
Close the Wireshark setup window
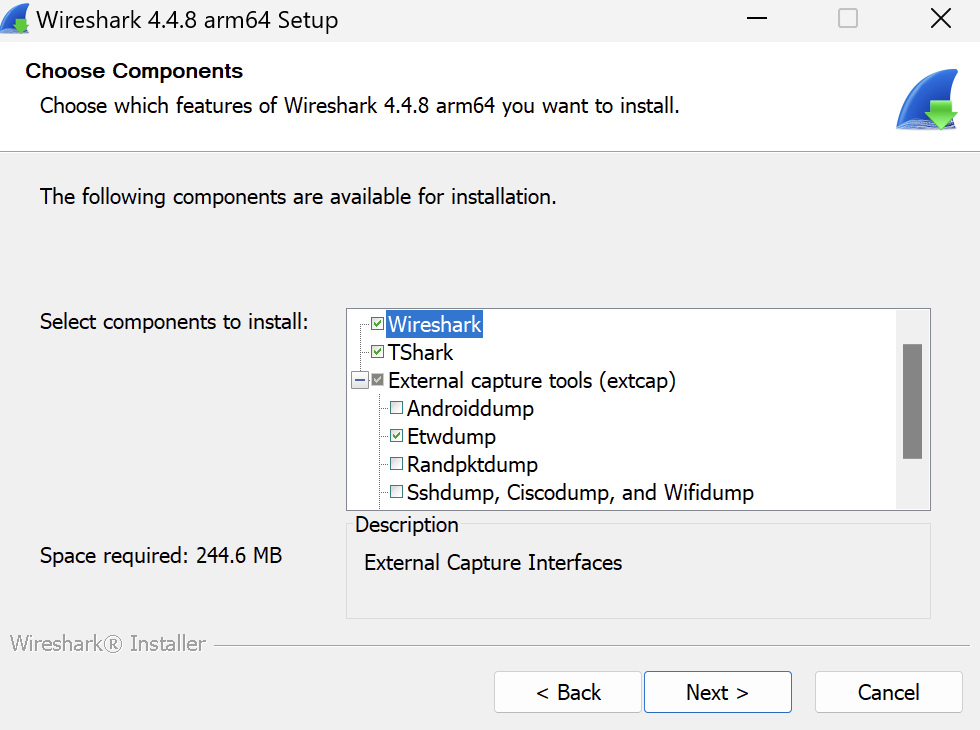[940, 19]
